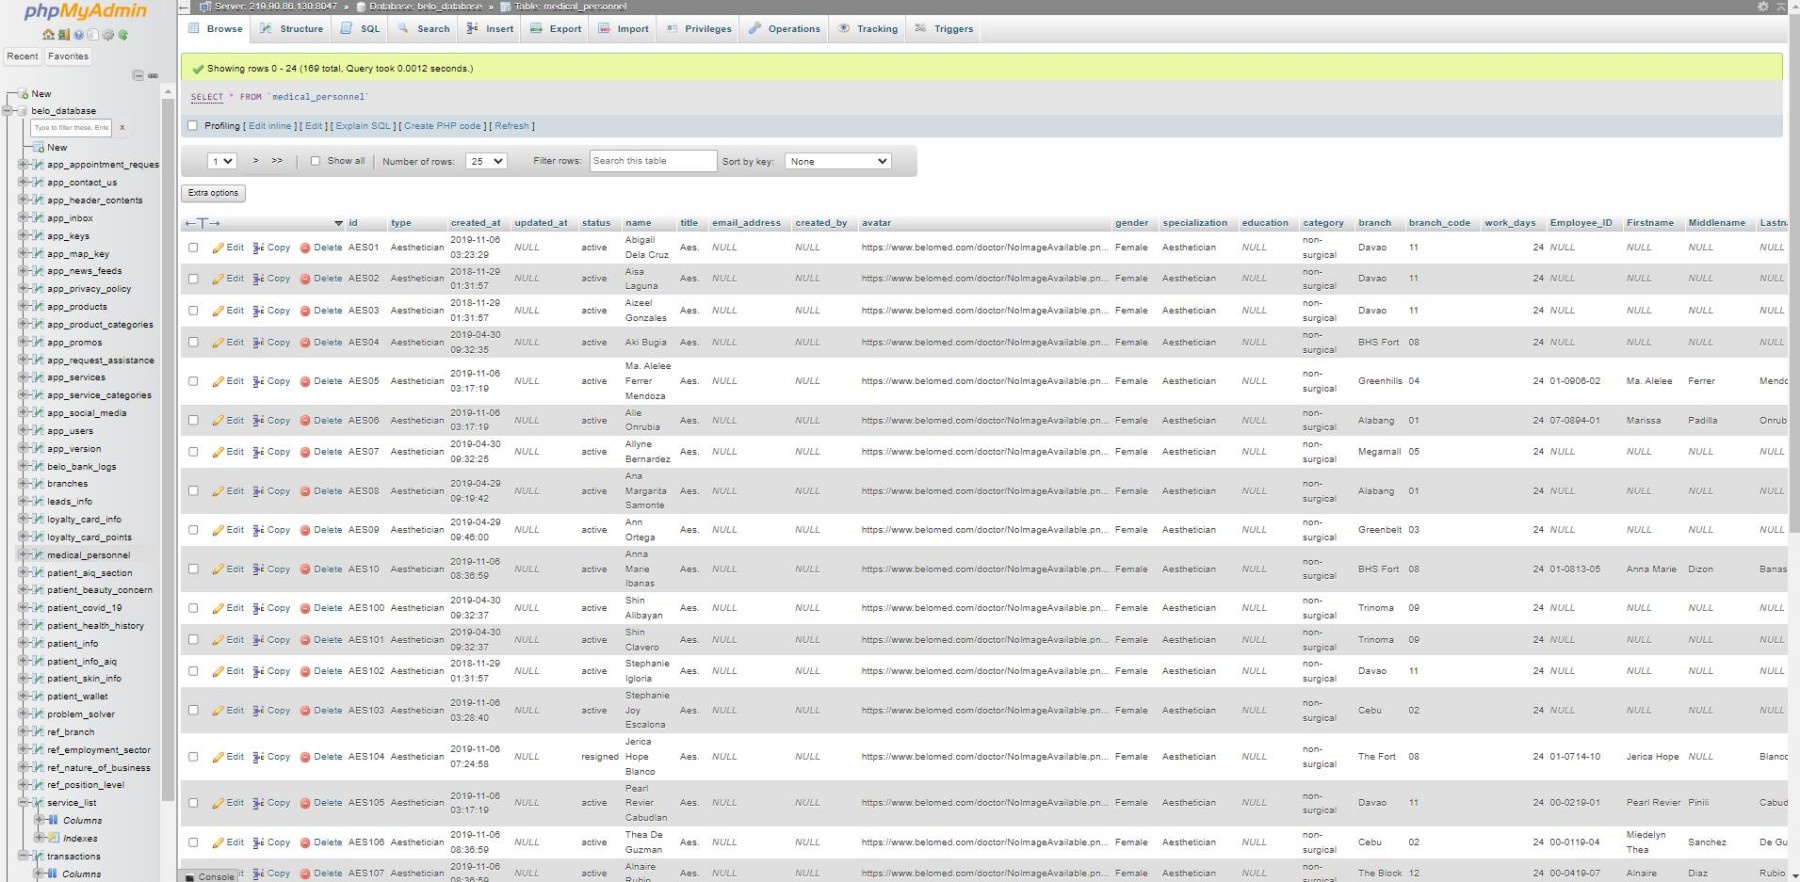Clear the table filter with red X
The image size is (1800, 882).
pyautogui.click(x=122, y=128)
